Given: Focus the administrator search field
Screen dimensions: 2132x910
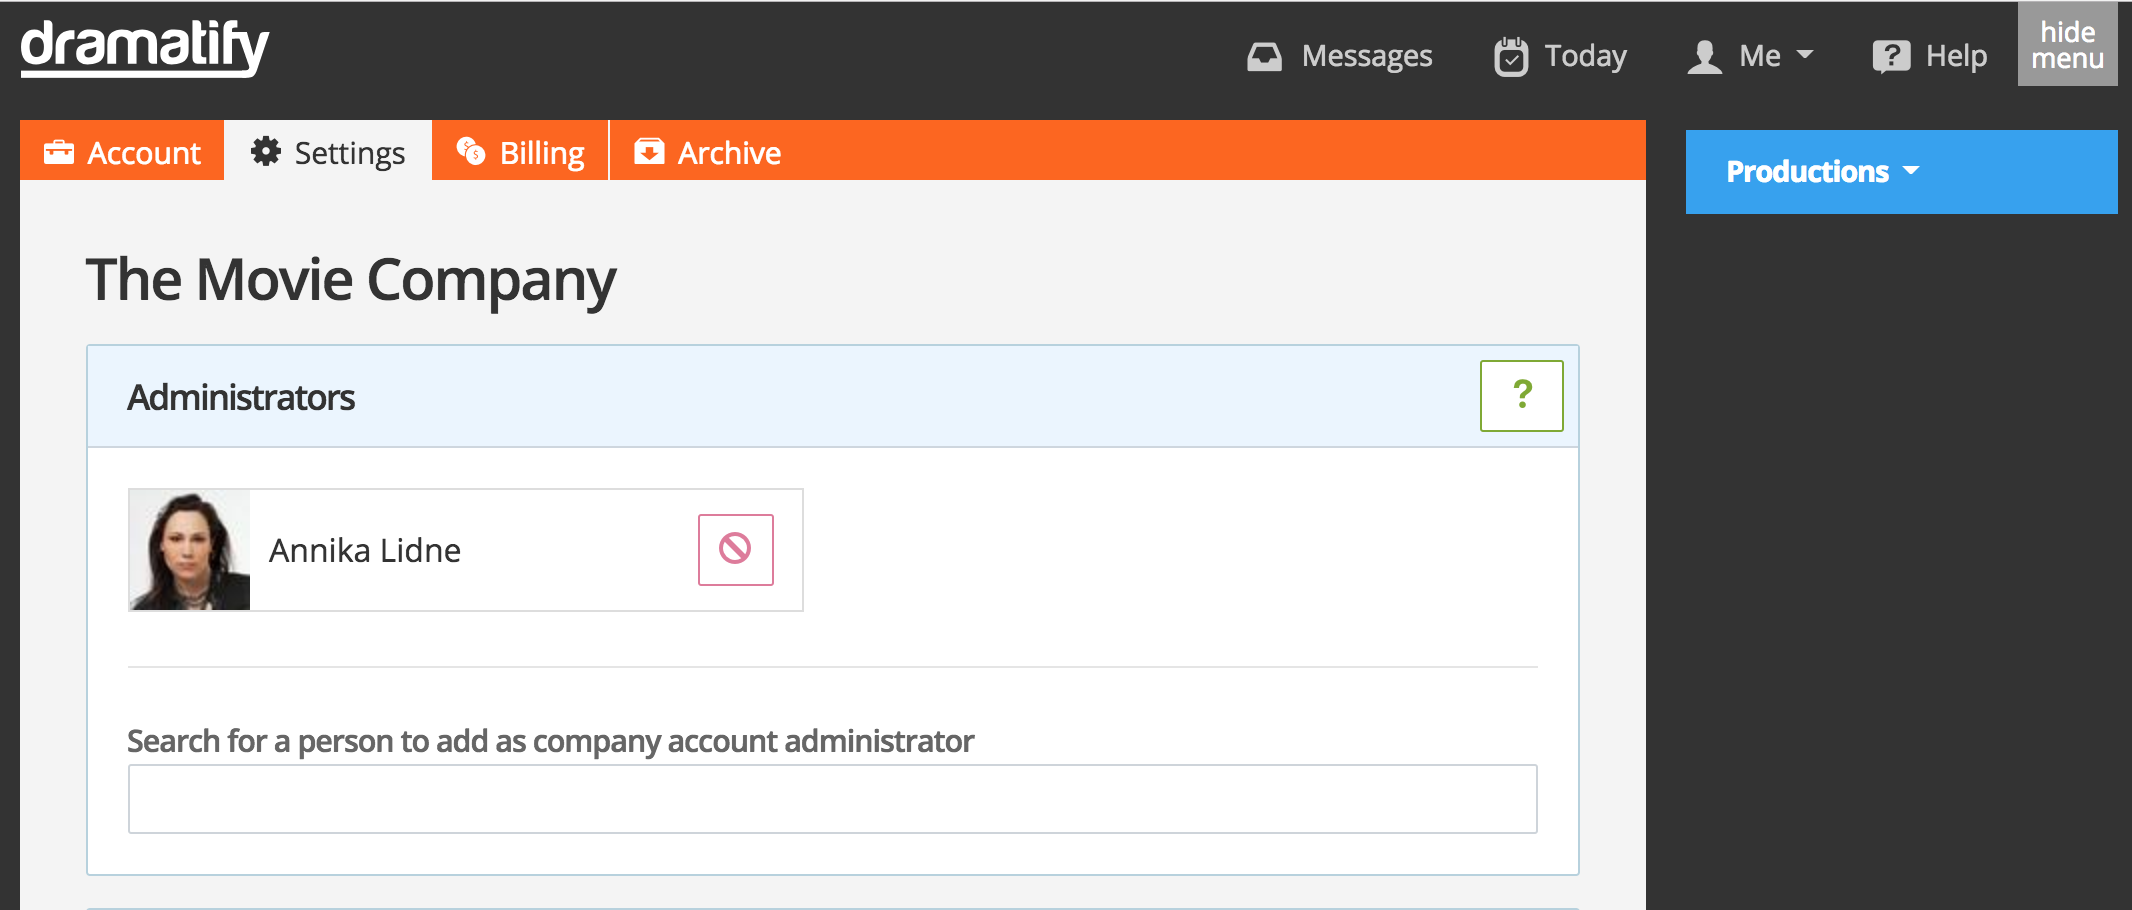Looking at the screenshot, I should tap(832, 799).
